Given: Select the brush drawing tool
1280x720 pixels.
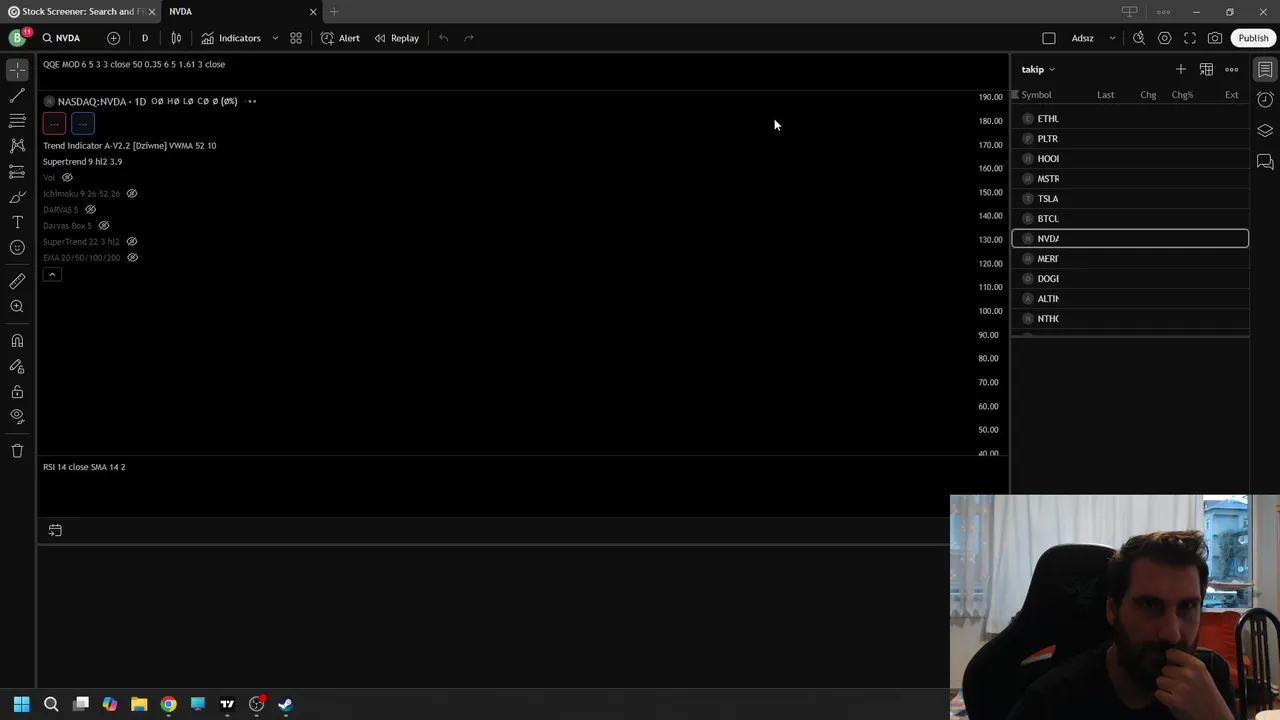Looking at the screenshot, I should tap(17, 197).
